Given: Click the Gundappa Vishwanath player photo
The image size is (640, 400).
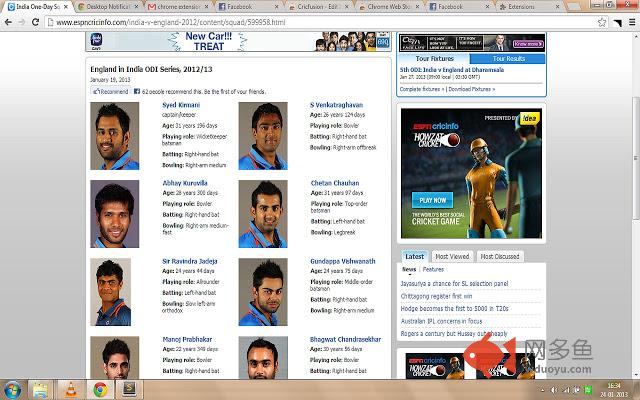Looking at the screenshot, I should tap(263, 292).
